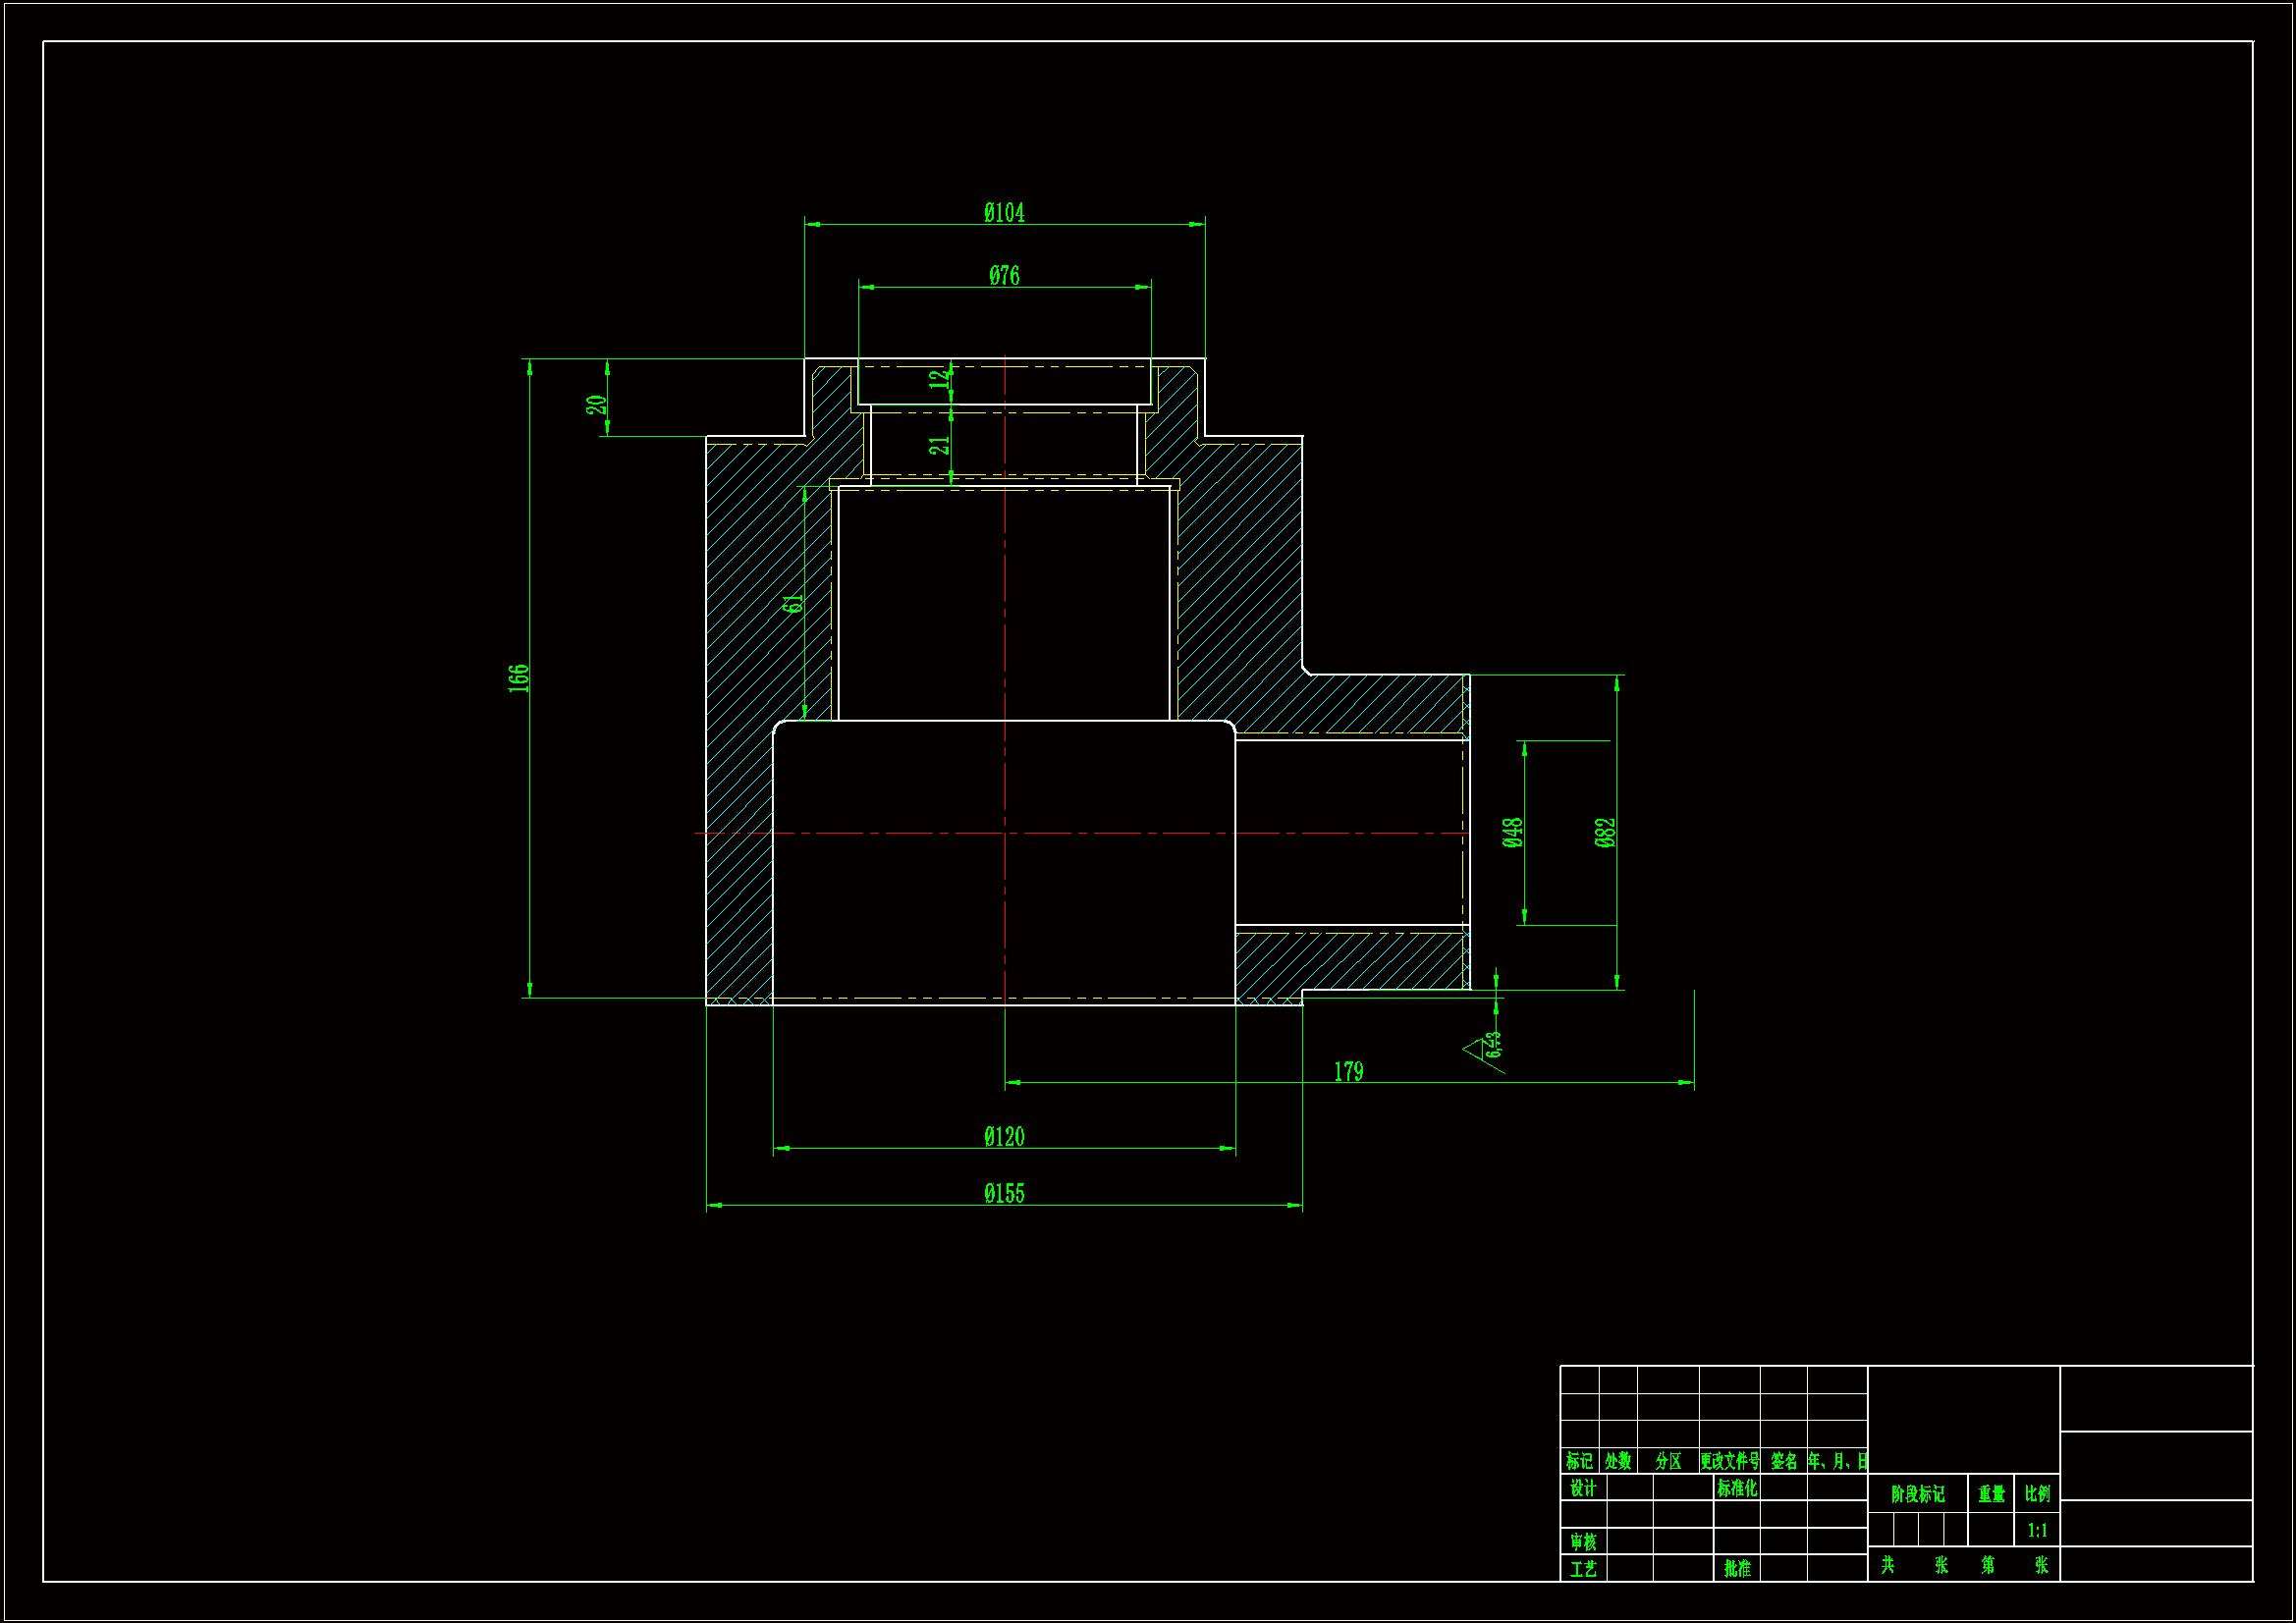Click the 更改文件号 column header
The width and height of the screenshot is (2296, 1623).
pos(1730,1461)
